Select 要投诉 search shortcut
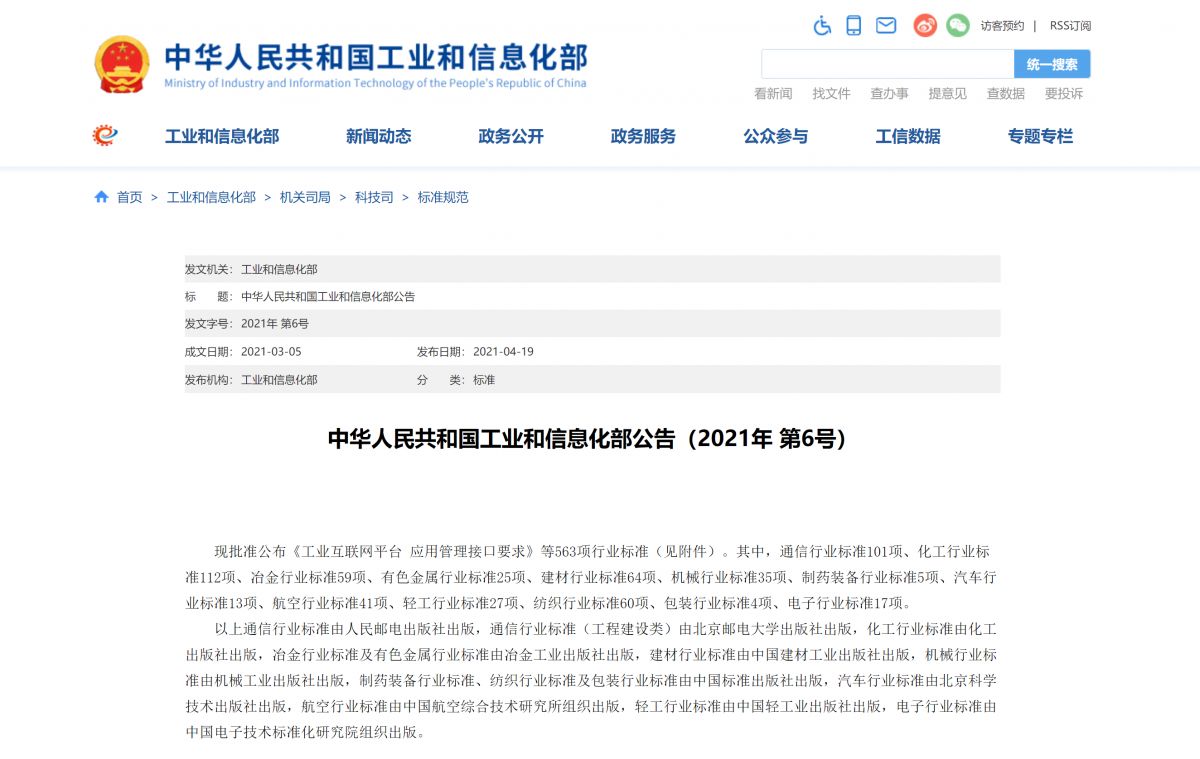This screenshot has width=1200, height=759. tap(1064, 94)
